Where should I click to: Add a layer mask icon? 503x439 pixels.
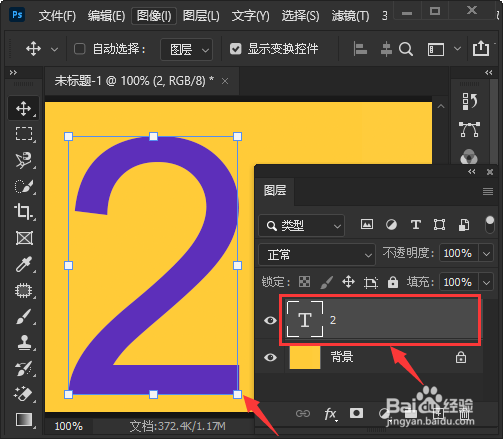point(356,413)
